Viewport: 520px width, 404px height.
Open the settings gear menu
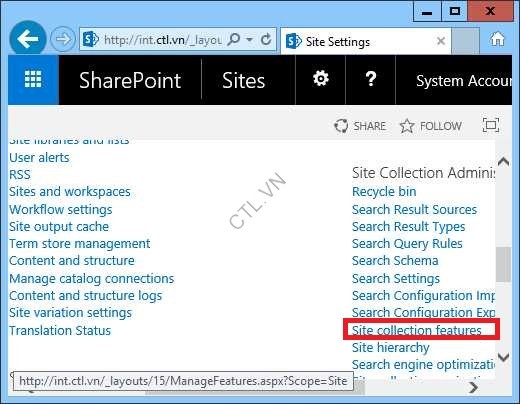pyautogui.click(x=321, y=79)
